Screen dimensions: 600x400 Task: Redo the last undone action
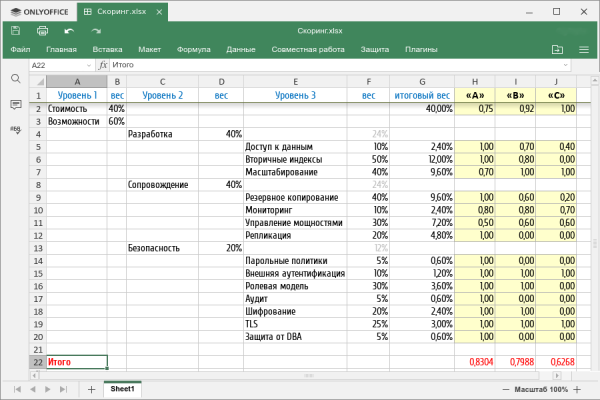click(96, 31)
